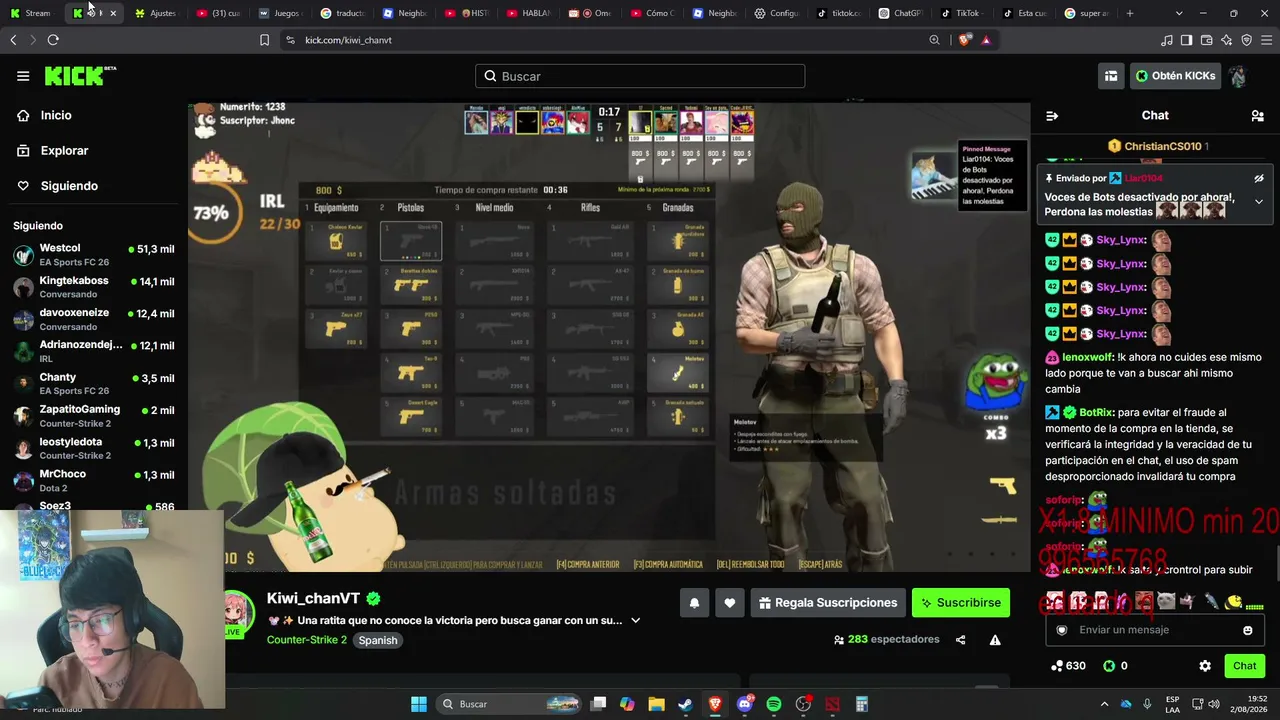Image resolution: width=1280 pixels, height=720 pixels.
Task: Open Inicio in the Kick sidebar
Action: pos(56,115)
